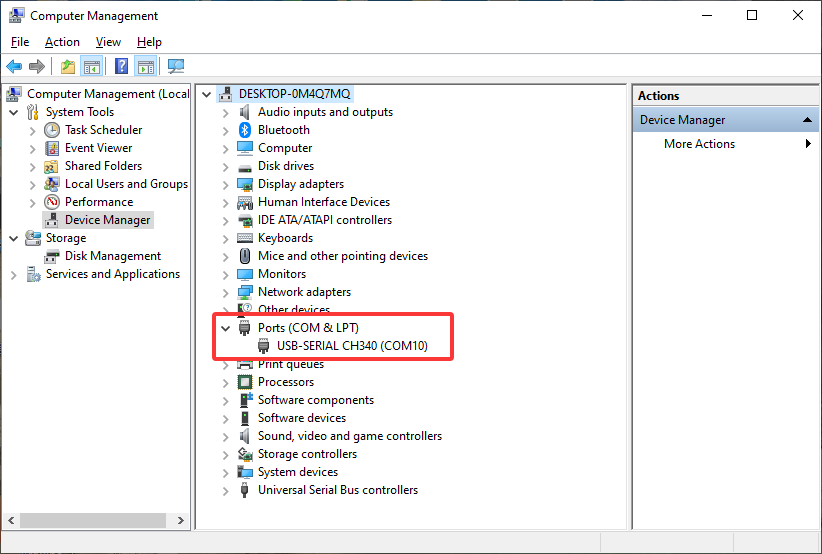This screenshot has width=822, height=554.
Task: Expand the Human Interface Devices node
Action: (225, 203)
